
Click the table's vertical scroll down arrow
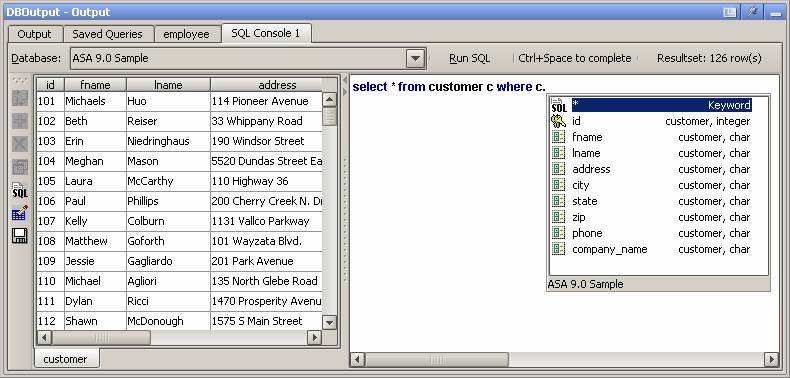coord(330,322)
